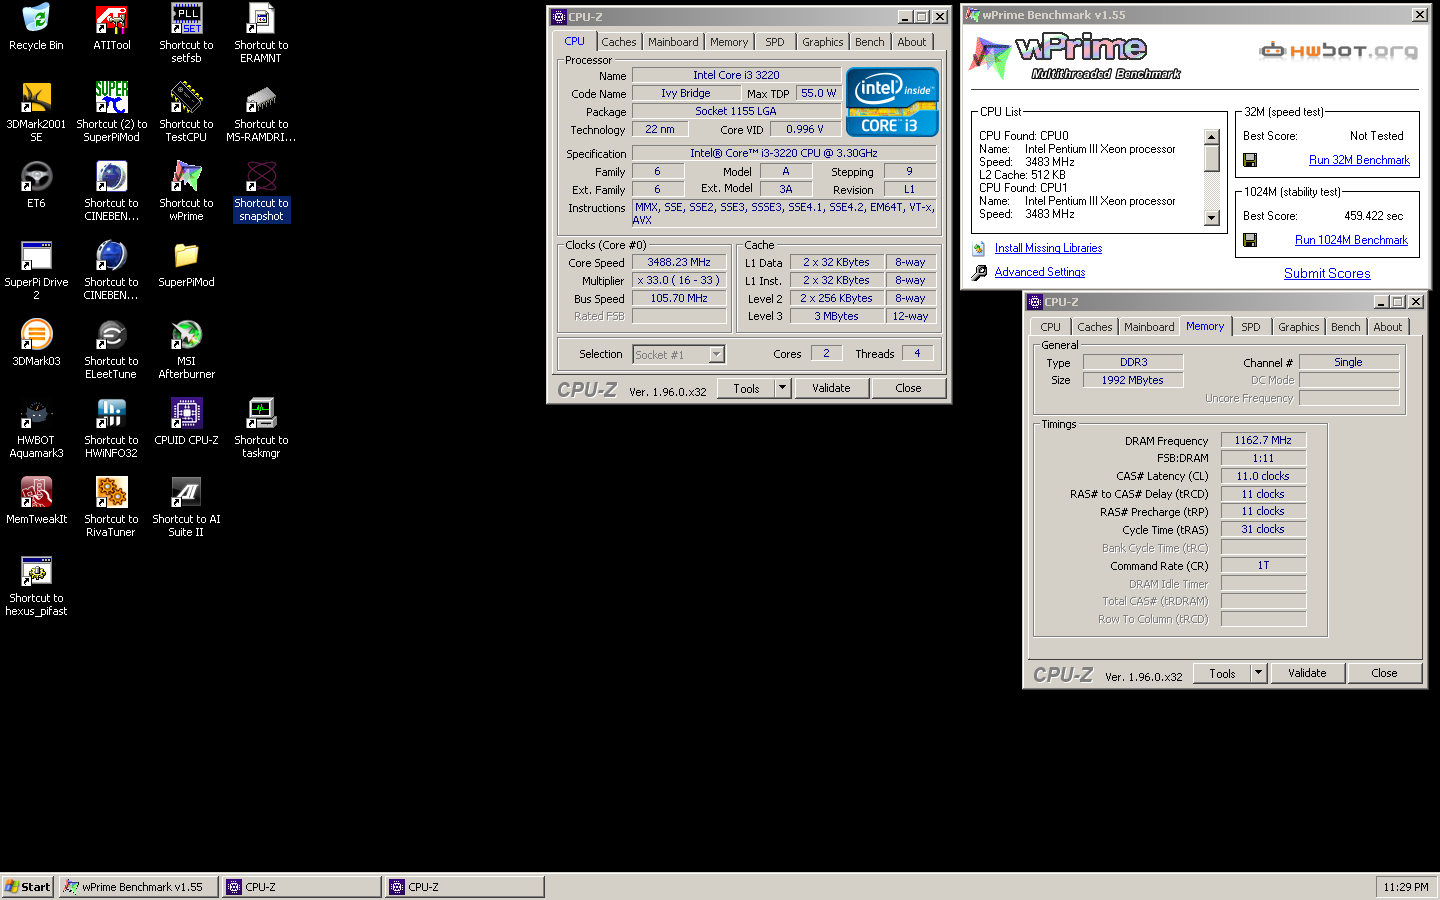Image resolution: width=1440 pixels, height=900 pixels.
Task: Select the CPU tab in CPU-Z Memory window
Action: 1051,327
